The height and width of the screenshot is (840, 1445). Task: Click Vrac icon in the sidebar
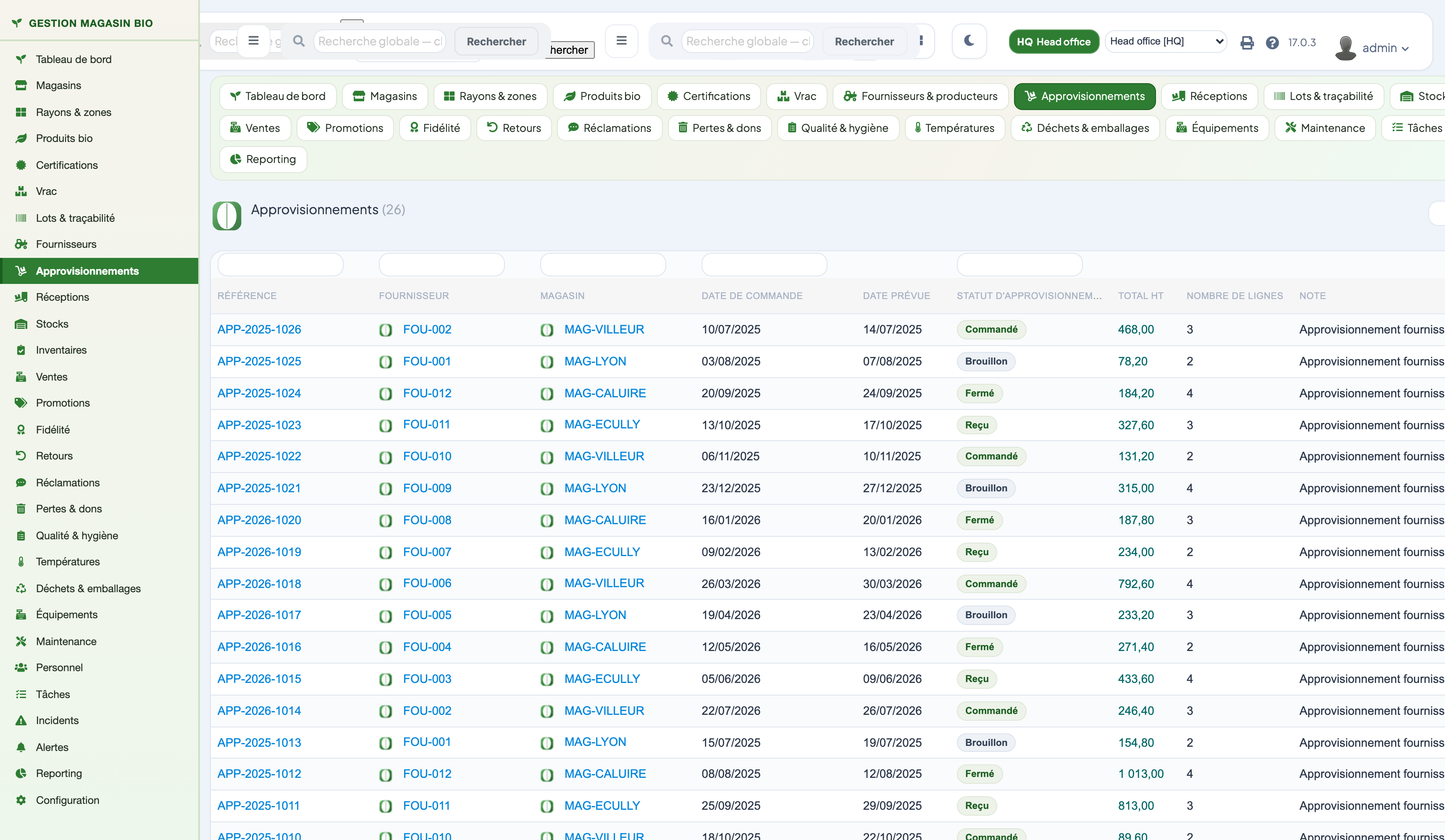[x=21, y=191]
